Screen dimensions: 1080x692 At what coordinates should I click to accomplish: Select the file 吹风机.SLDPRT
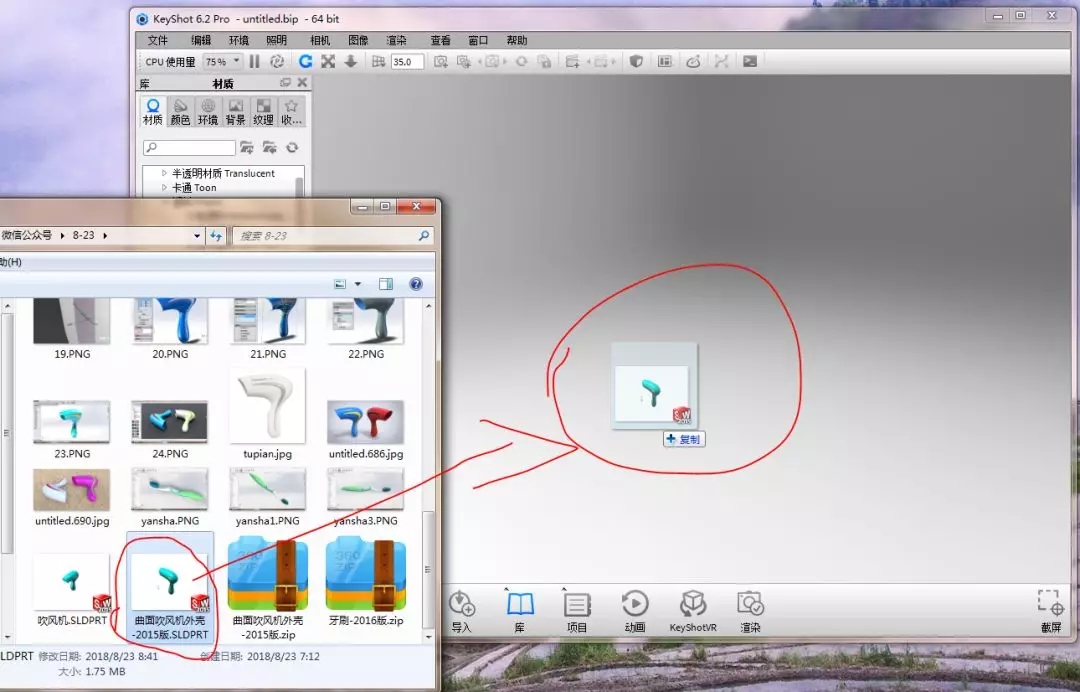point(72,591)
